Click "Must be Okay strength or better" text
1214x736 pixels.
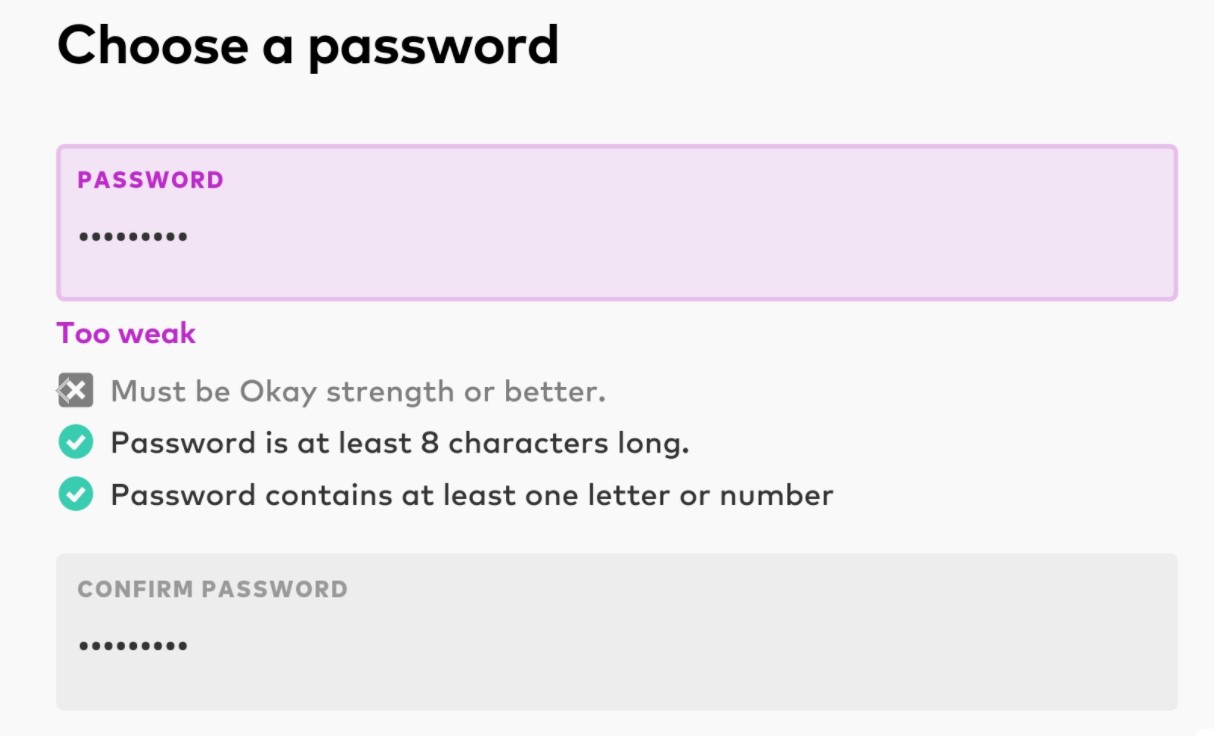point(358,391)
